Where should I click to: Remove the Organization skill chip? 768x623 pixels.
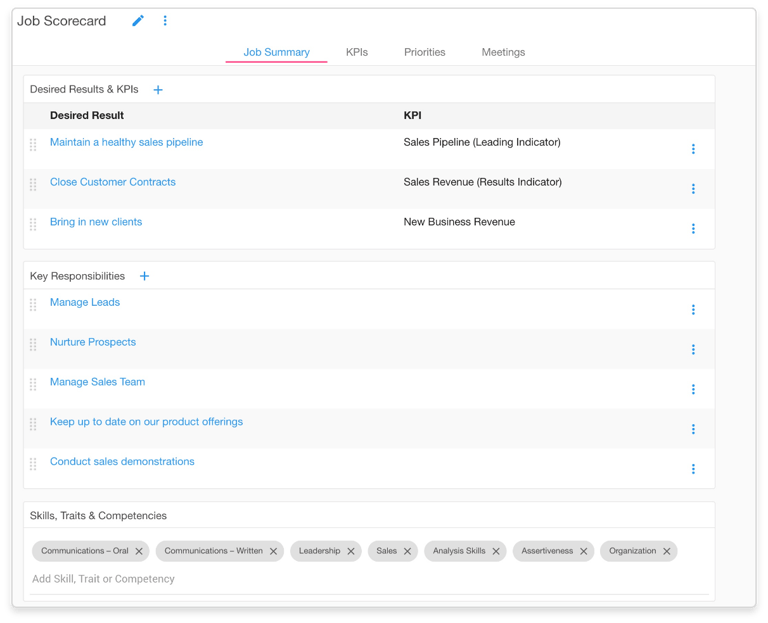(667, 551)
